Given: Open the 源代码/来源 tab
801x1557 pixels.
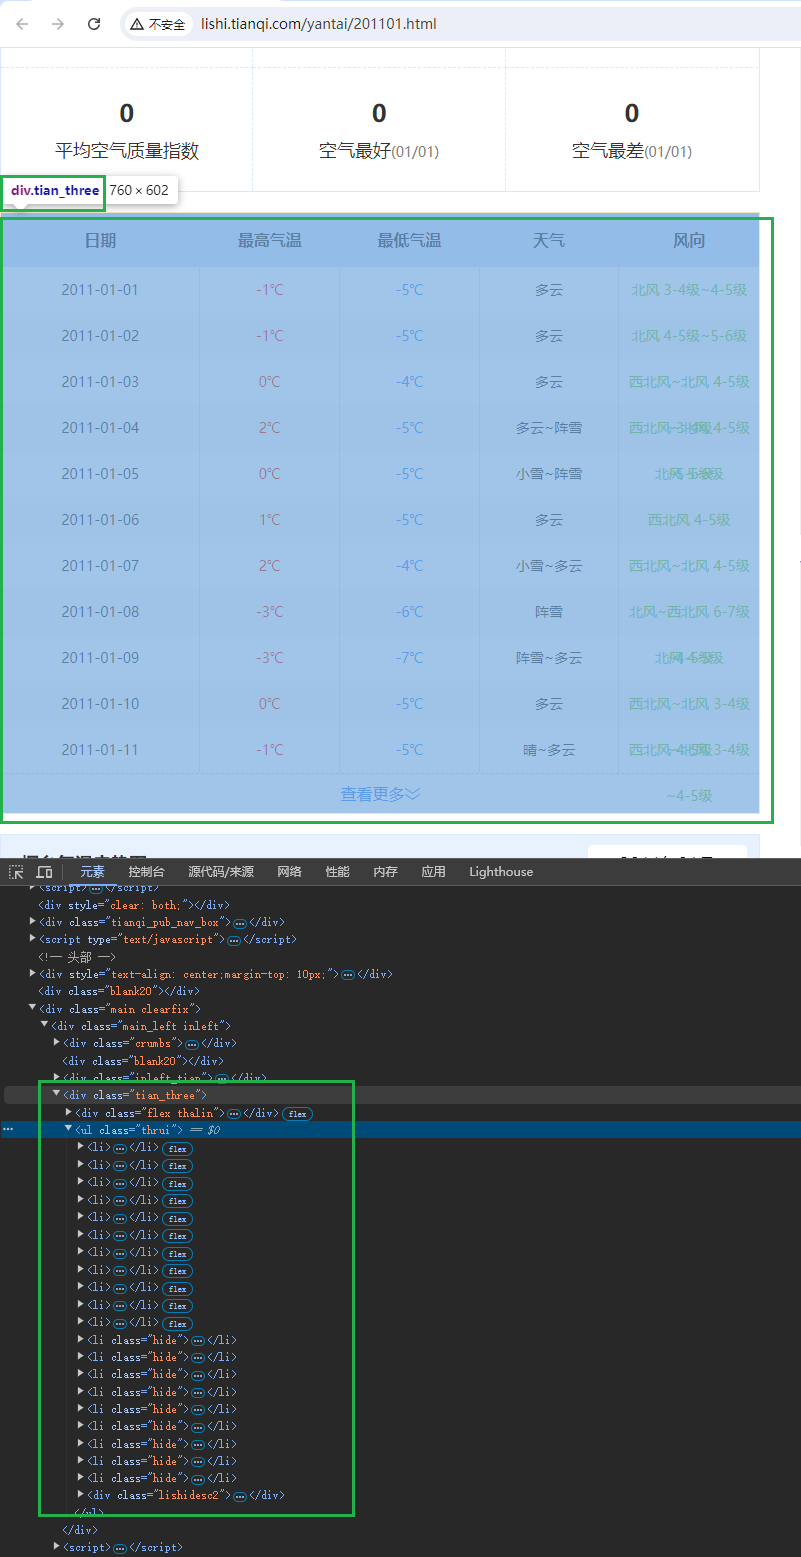Looking at the screenshot, I should (x=221, y=872).
